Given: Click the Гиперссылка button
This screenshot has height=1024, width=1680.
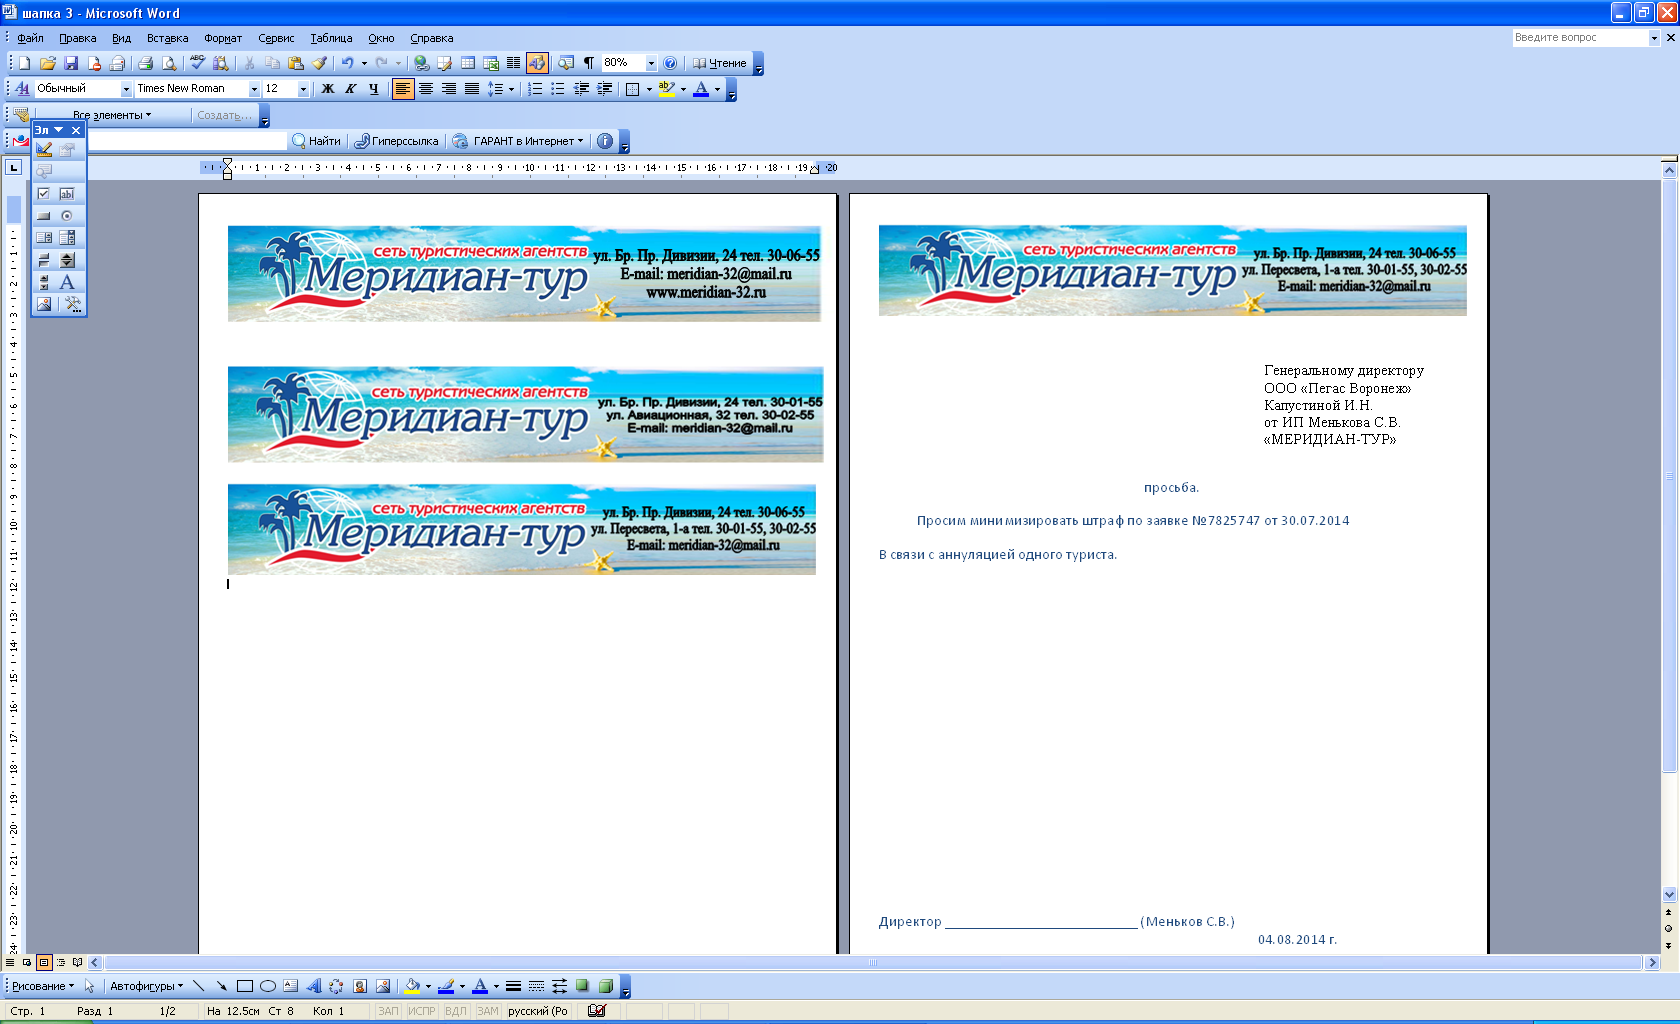Looking at the screenshot, I should [397, 141].
